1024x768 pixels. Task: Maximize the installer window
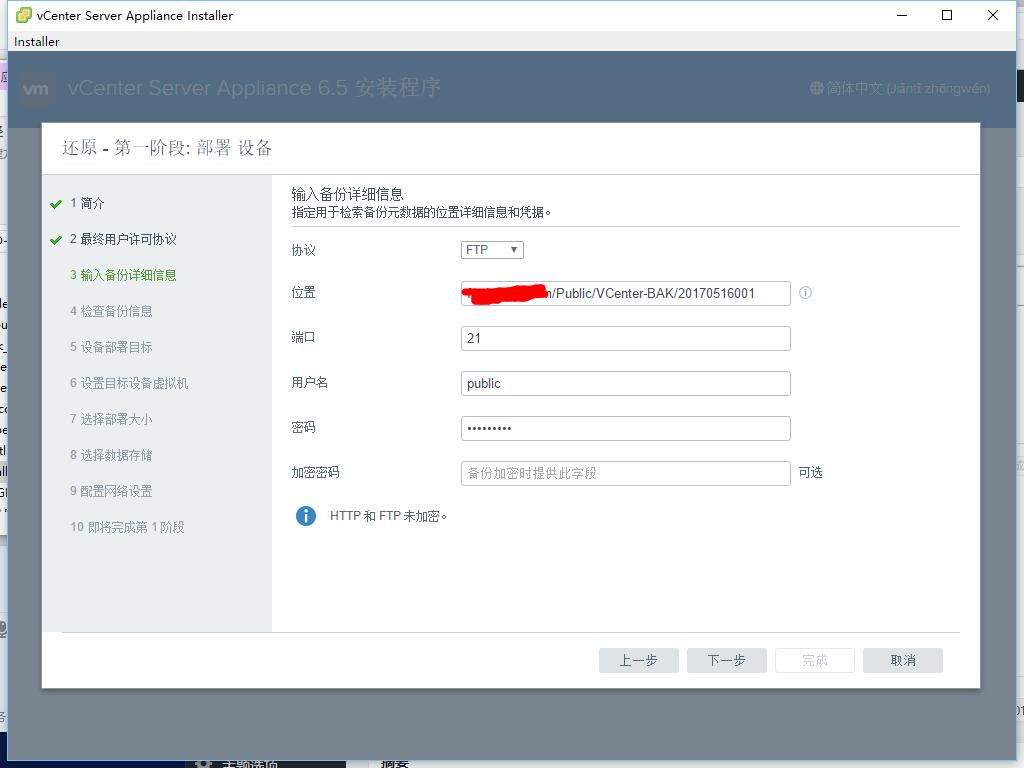click(947, 15)
